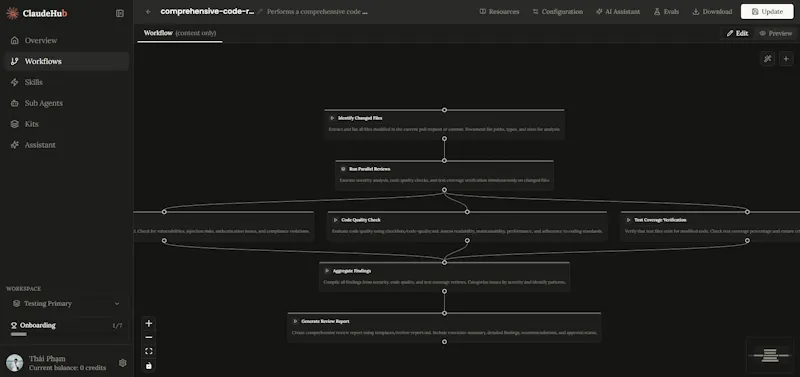Select the Code Quality Check node title
800x377 pixels.
(x=361, y=220)
